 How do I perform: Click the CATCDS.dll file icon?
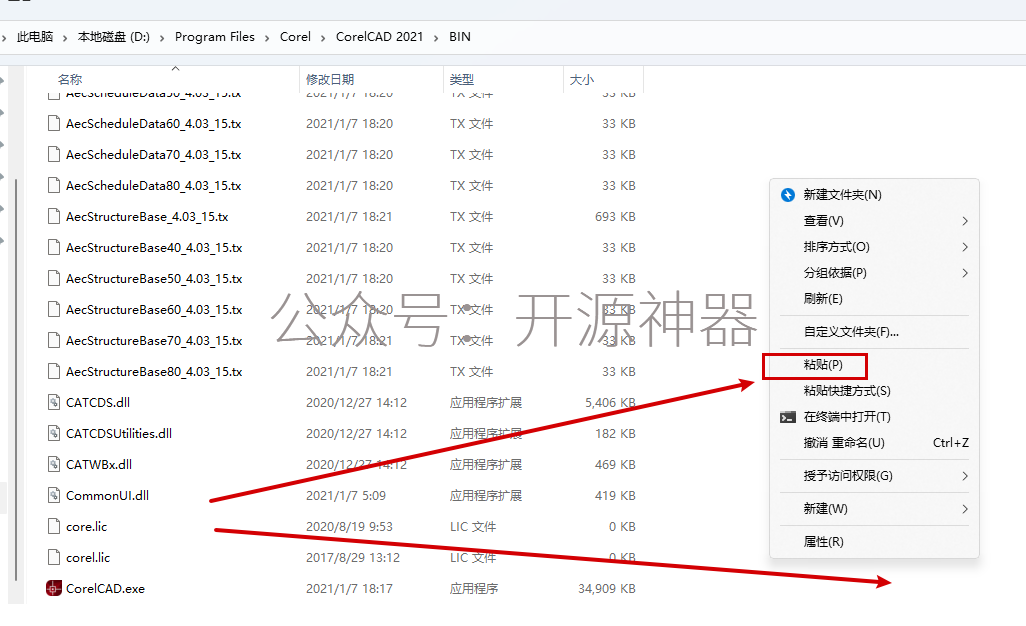[x=54, y=402]
